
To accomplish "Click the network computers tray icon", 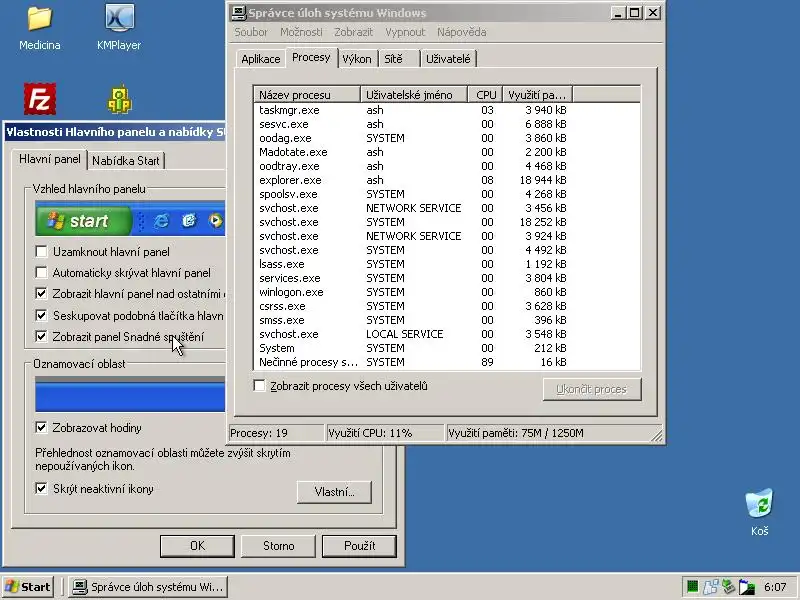I will point(710,587).
